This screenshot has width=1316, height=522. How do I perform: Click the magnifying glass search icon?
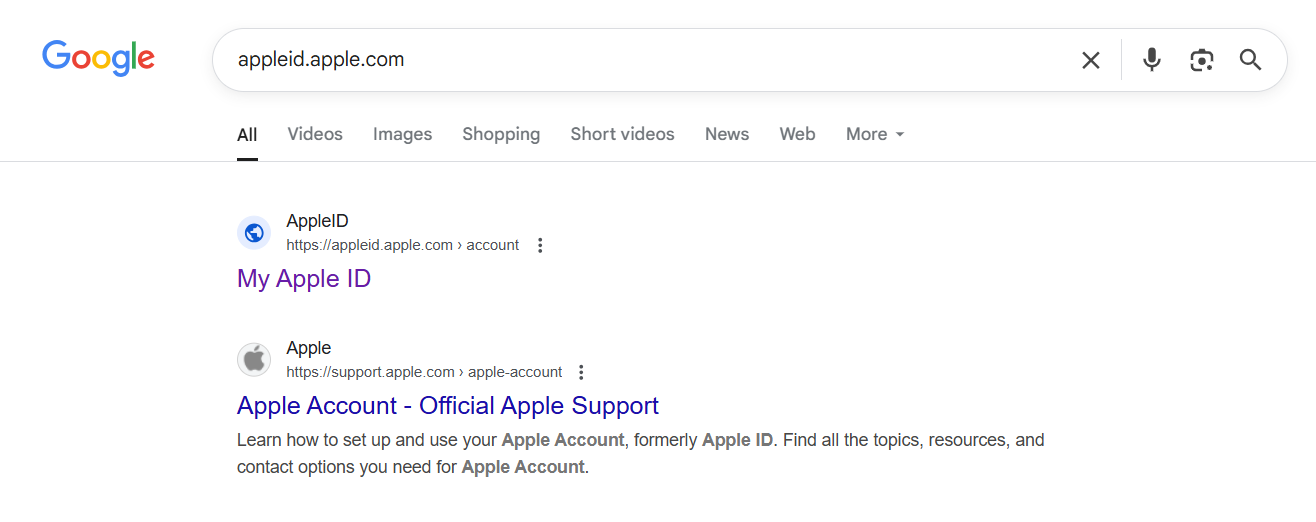[1251, 60]
